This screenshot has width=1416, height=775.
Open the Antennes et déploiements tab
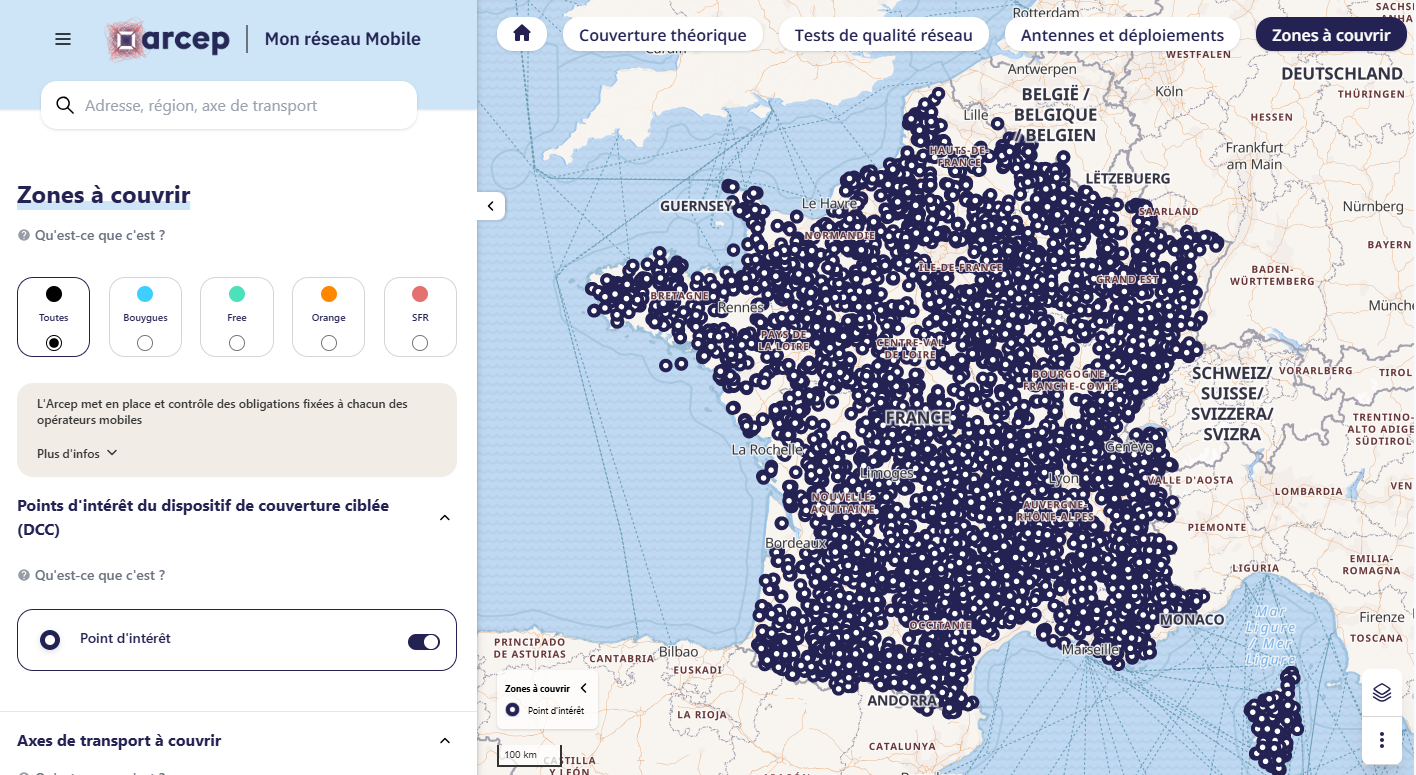pos(1122,35)
